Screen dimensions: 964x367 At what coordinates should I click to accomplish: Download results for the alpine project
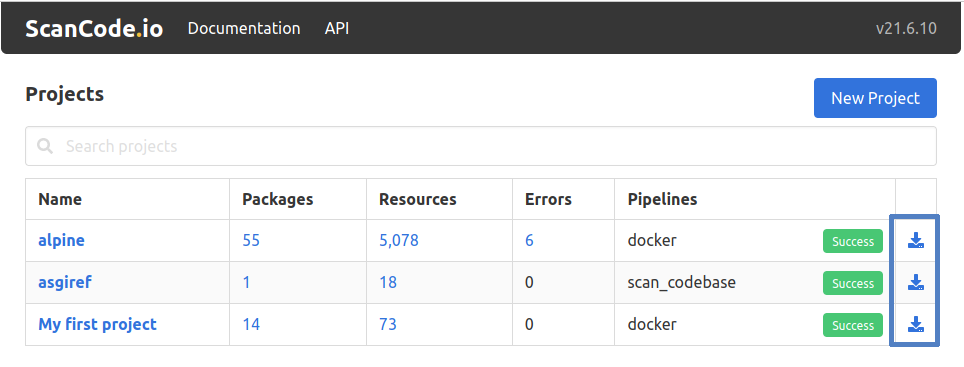coord(916,241)
